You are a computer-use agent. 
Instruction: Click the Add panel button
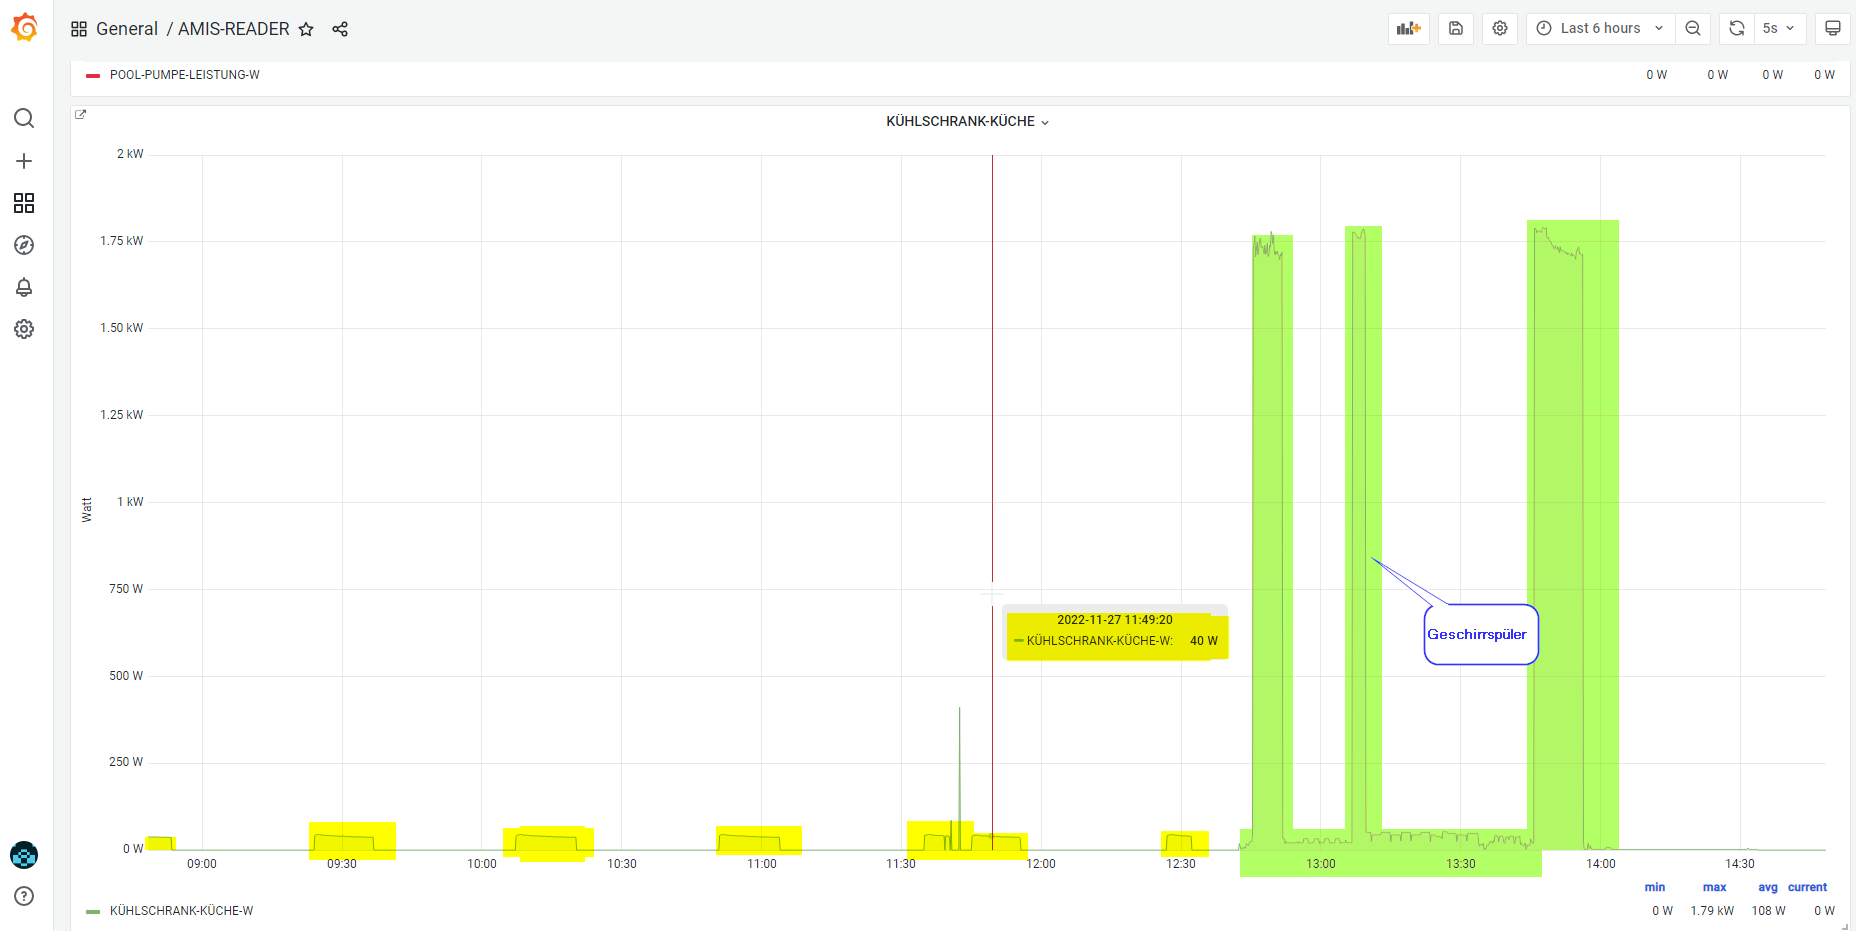[x=1409, y=28]
